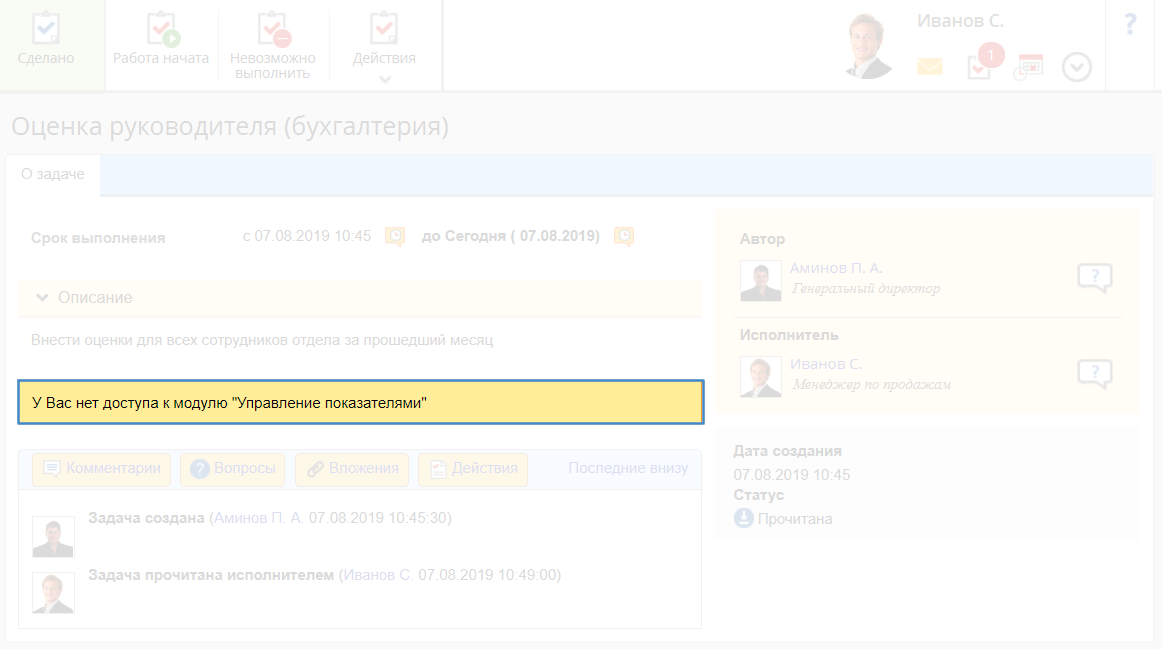Change the start date clock icon
The height and width of the screenshot is (649, 1162).
[395, 237]
